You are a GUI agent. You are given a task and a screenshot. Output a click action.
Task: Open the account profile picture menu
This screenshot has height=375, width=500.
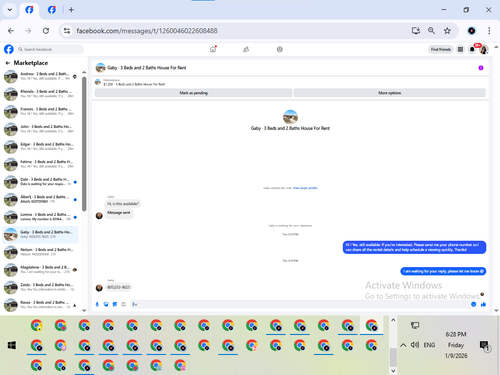pos(484,49)
